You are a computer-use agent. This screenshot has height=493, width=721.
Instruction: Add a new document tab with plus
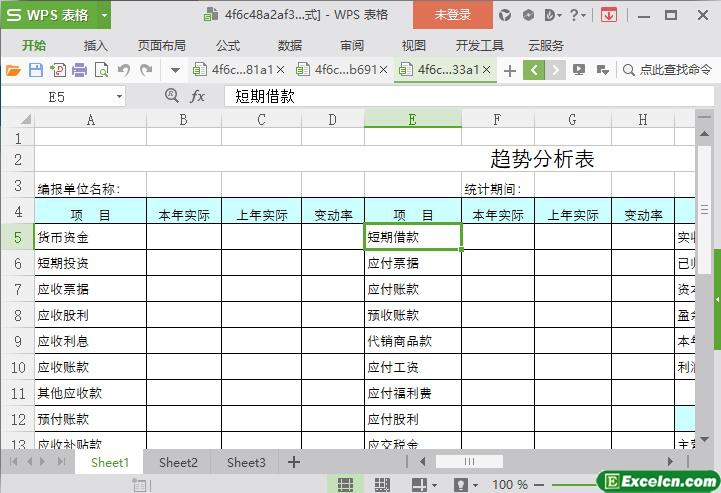coord(509,71)
